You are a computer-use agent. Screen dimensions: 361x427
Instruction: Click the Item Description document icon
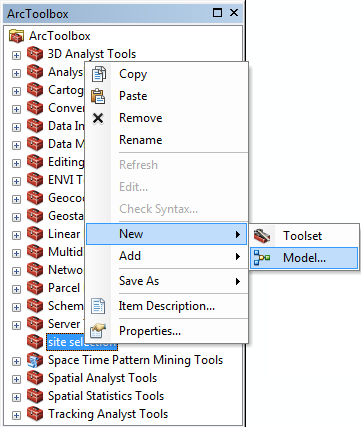click(98, 306)
